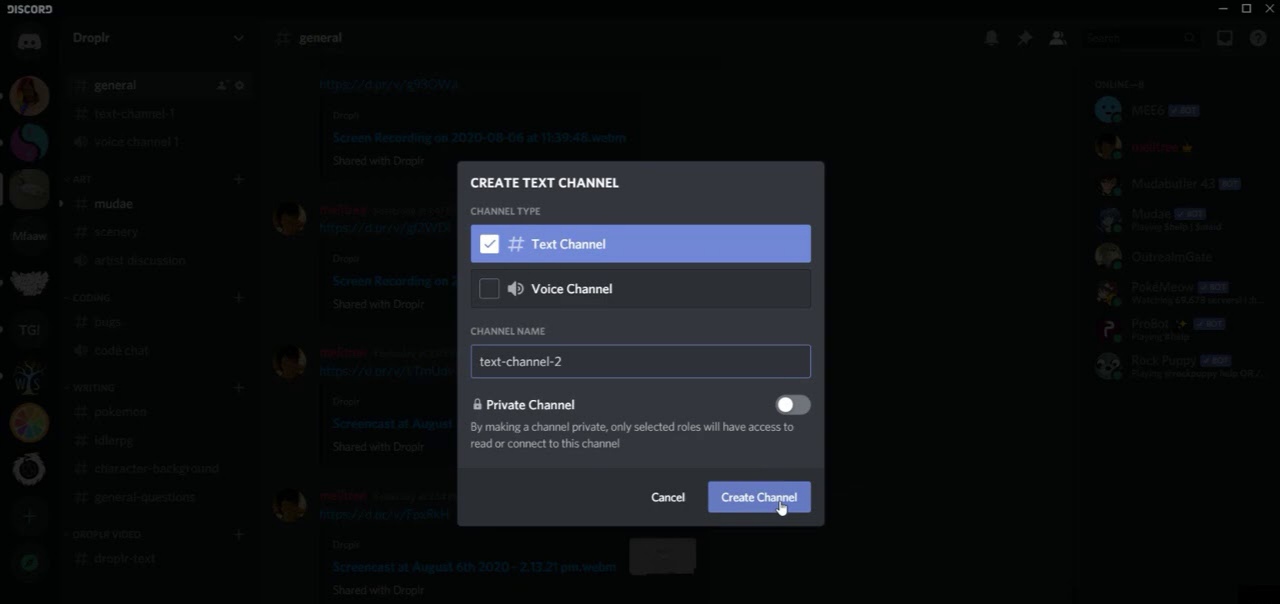
Task: Join the code chat voice channel
Action: point(158,351)
